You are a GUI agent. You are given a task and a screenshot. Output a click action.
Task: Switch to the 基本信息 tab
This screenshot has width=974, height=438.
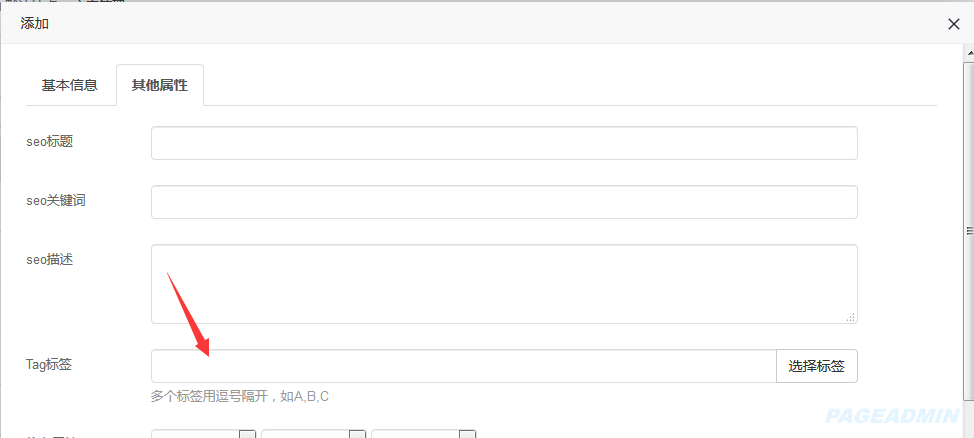69,85
